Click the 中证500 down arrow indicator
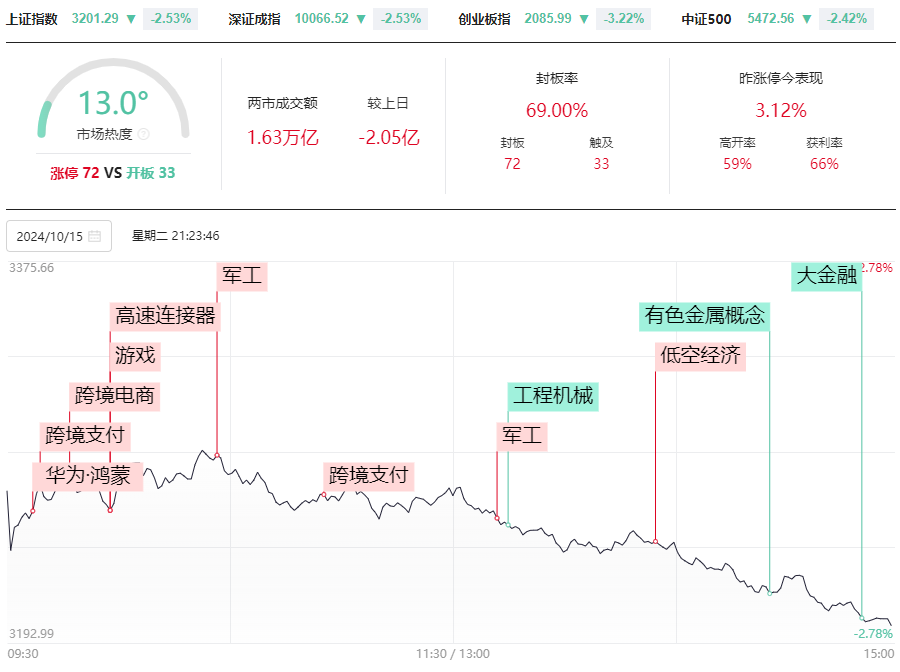 pyautogui.click(x=807, y=19)
